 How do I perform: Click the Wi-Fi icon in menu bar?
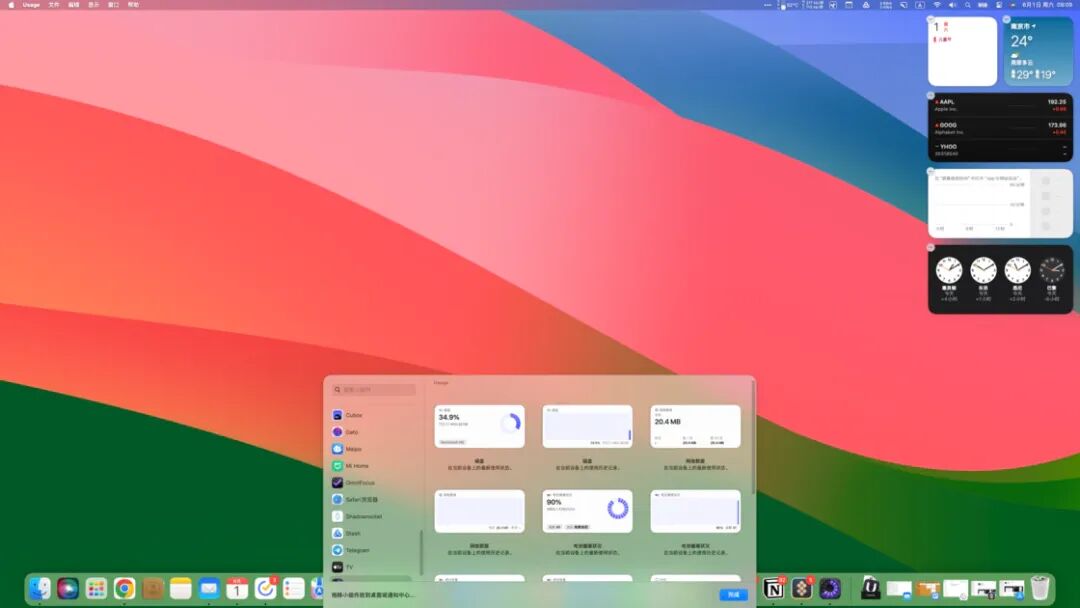coord(937,5)
